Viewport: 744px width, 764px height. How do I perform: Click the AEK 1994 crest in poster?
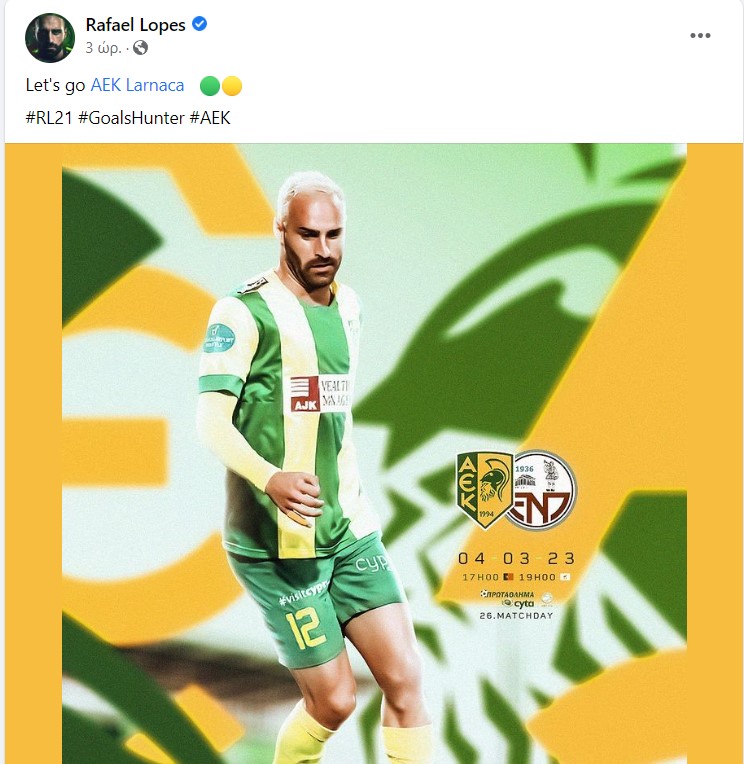tap(484, 490)
